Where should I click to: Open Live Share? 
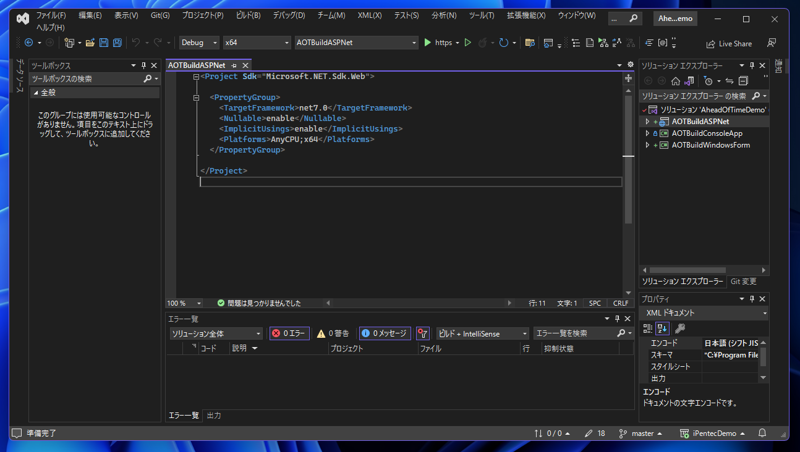coord(729,44)
